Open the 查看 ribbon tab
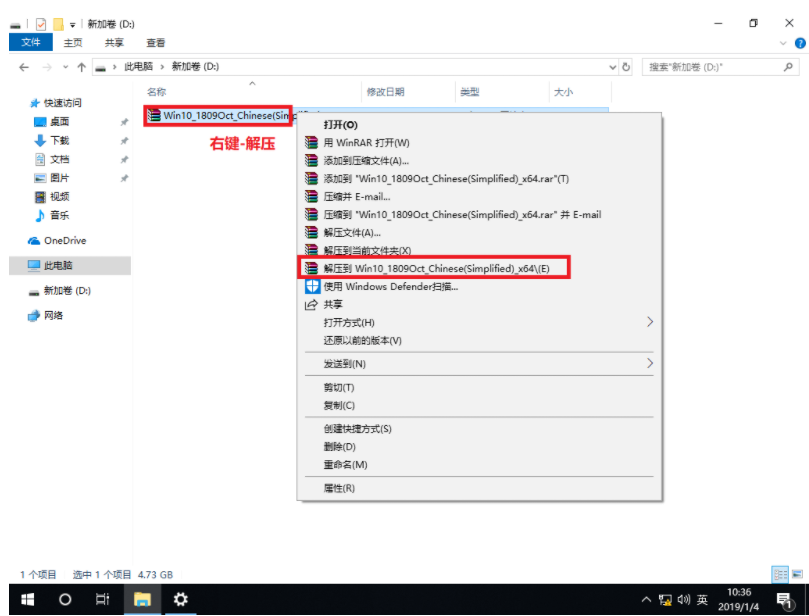This screenshot has width=809, height=616. click(156, 43)
